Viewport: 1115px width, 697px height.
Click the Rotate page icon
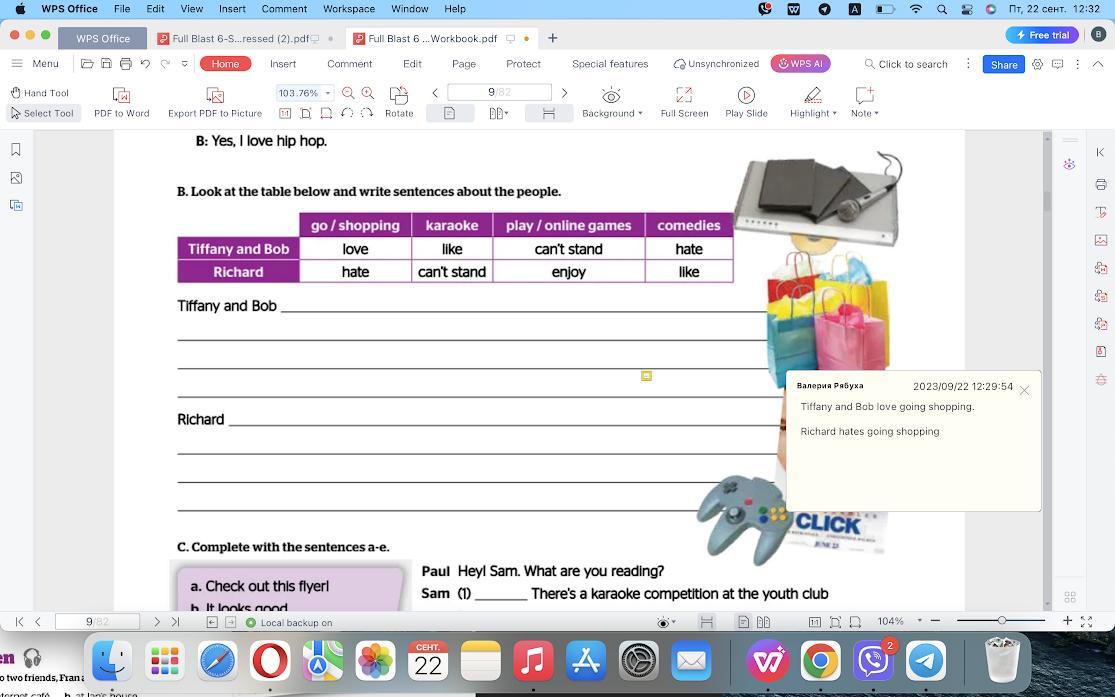click(x=399, y=95)
